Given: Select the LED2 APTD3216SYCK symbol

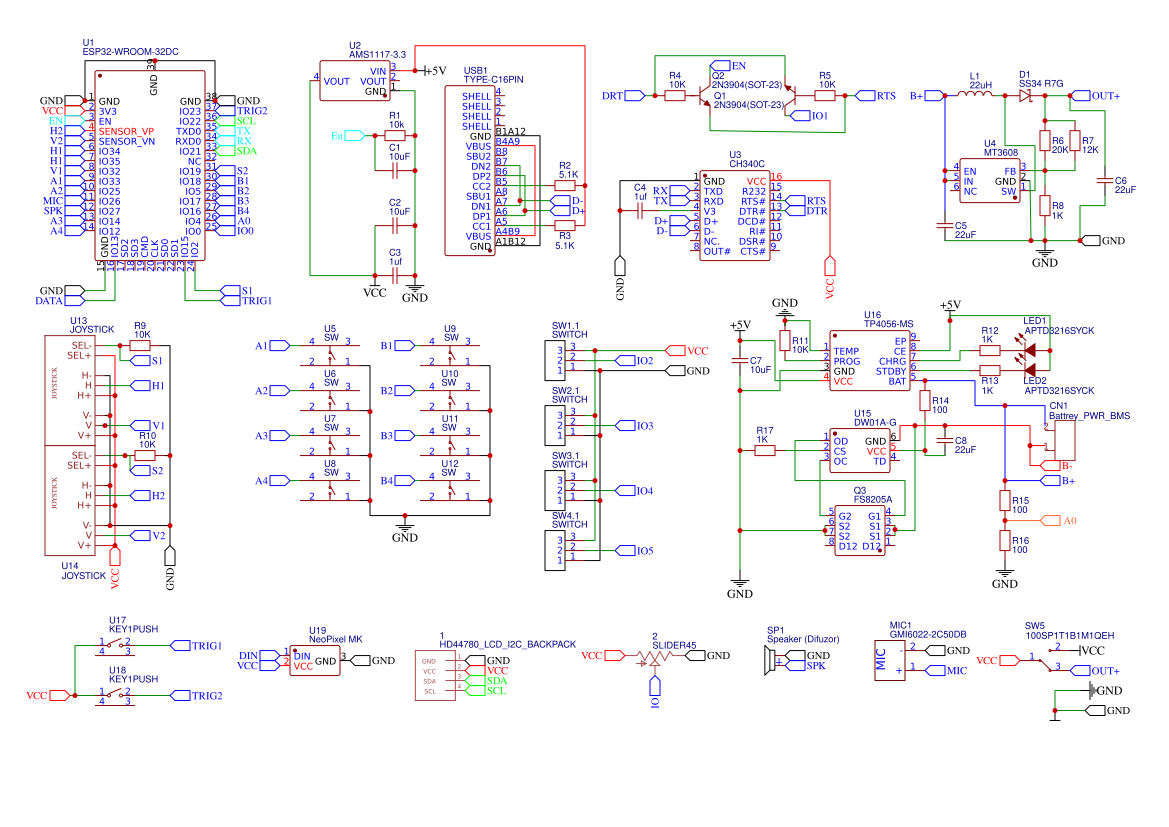Looking at the screenshot, I should click(x=1029, y=370).
